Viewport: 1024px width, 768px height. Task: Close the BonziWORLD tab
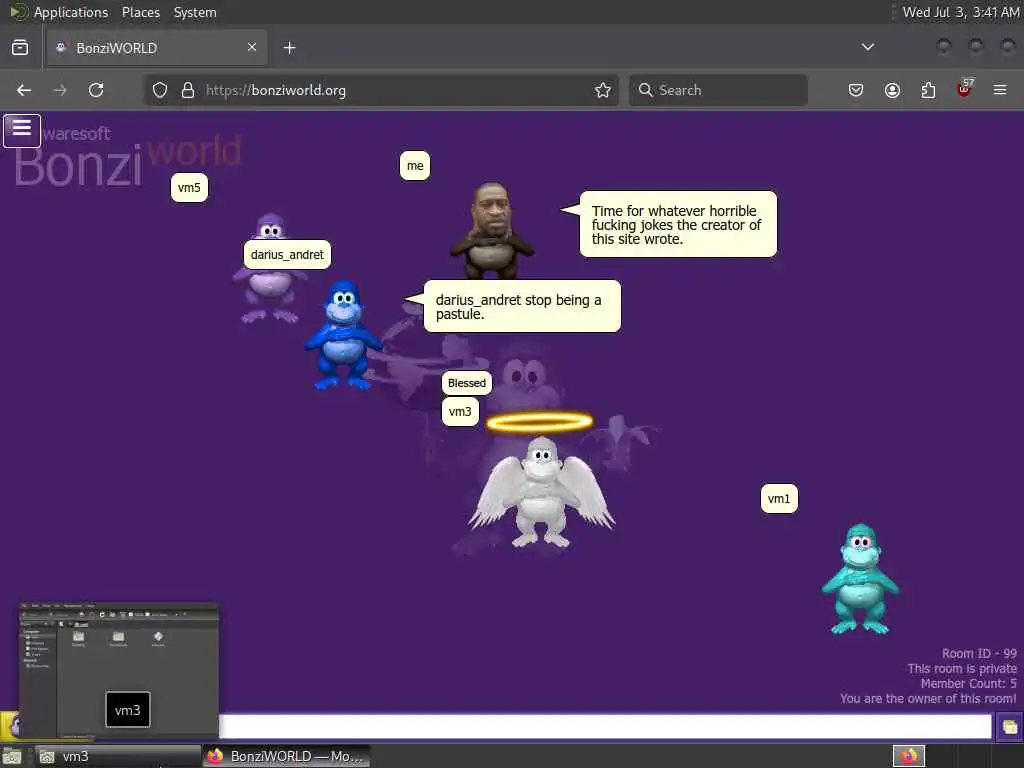tap(252, 47)
